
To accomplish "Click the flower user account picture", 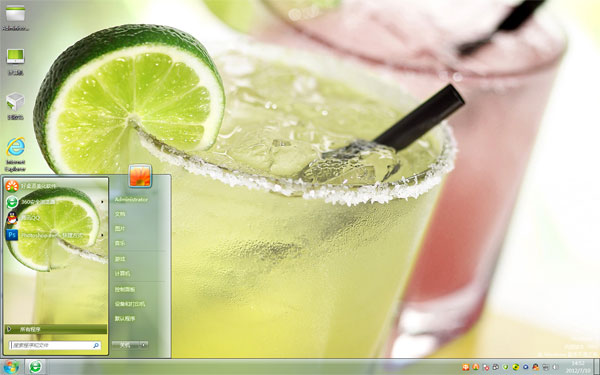I will click(x=140, y=176).
